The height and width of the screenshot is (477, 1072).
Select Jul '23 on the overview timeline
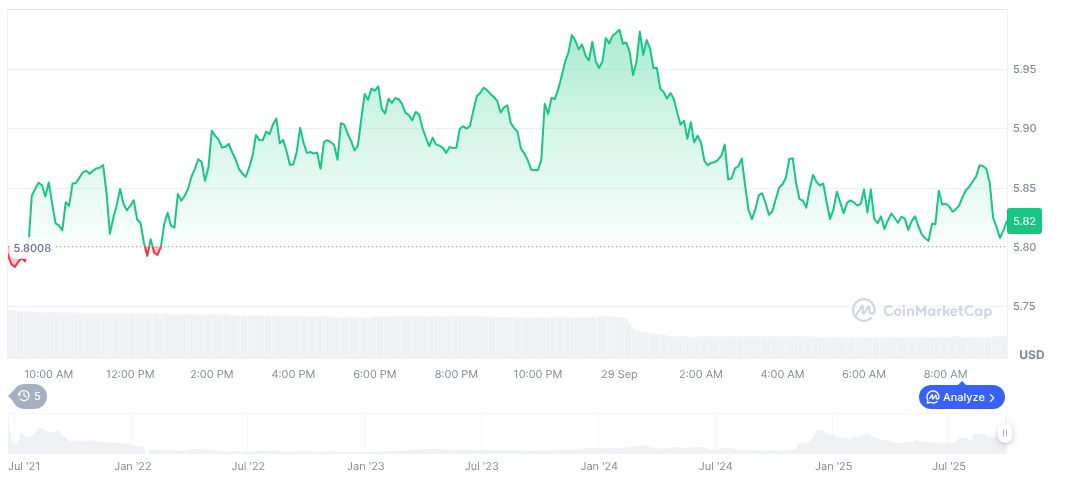click(x=483, y=466)
